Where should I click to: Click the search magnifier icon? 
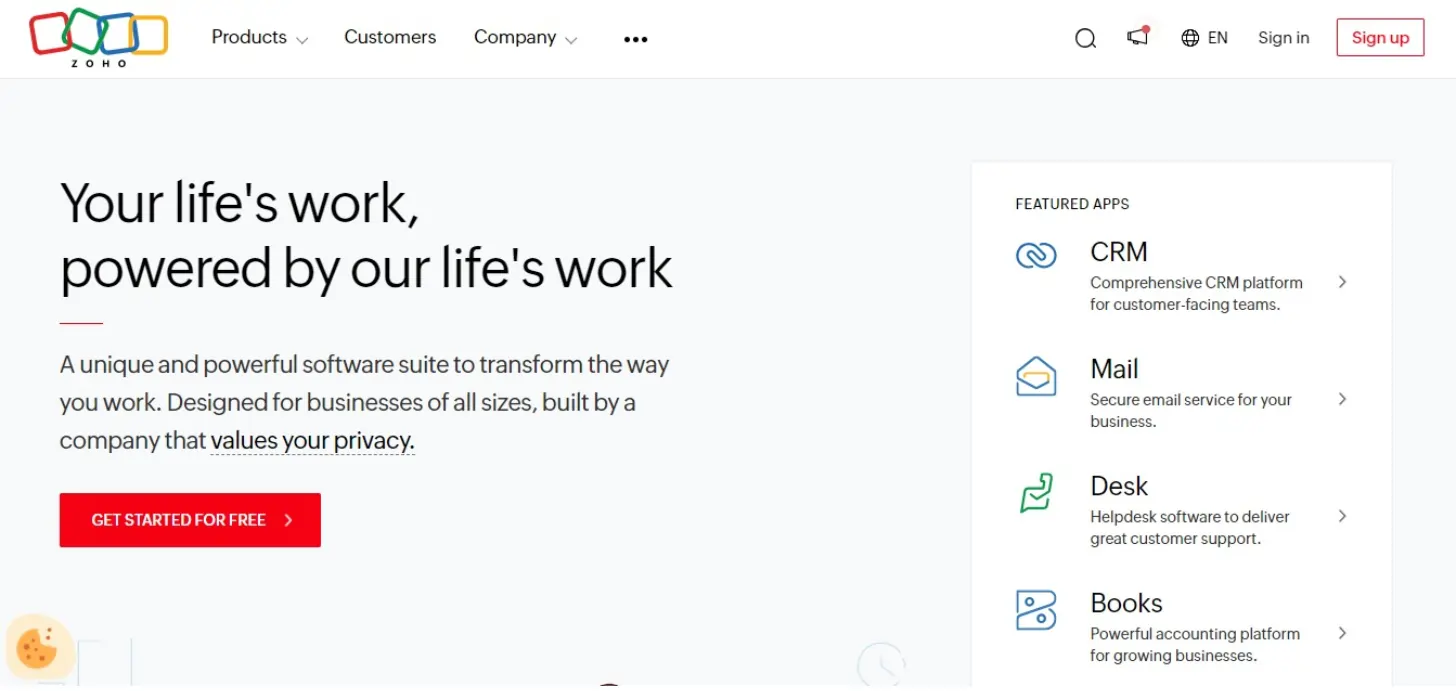pyautogui.click(x=1085, y=38)
